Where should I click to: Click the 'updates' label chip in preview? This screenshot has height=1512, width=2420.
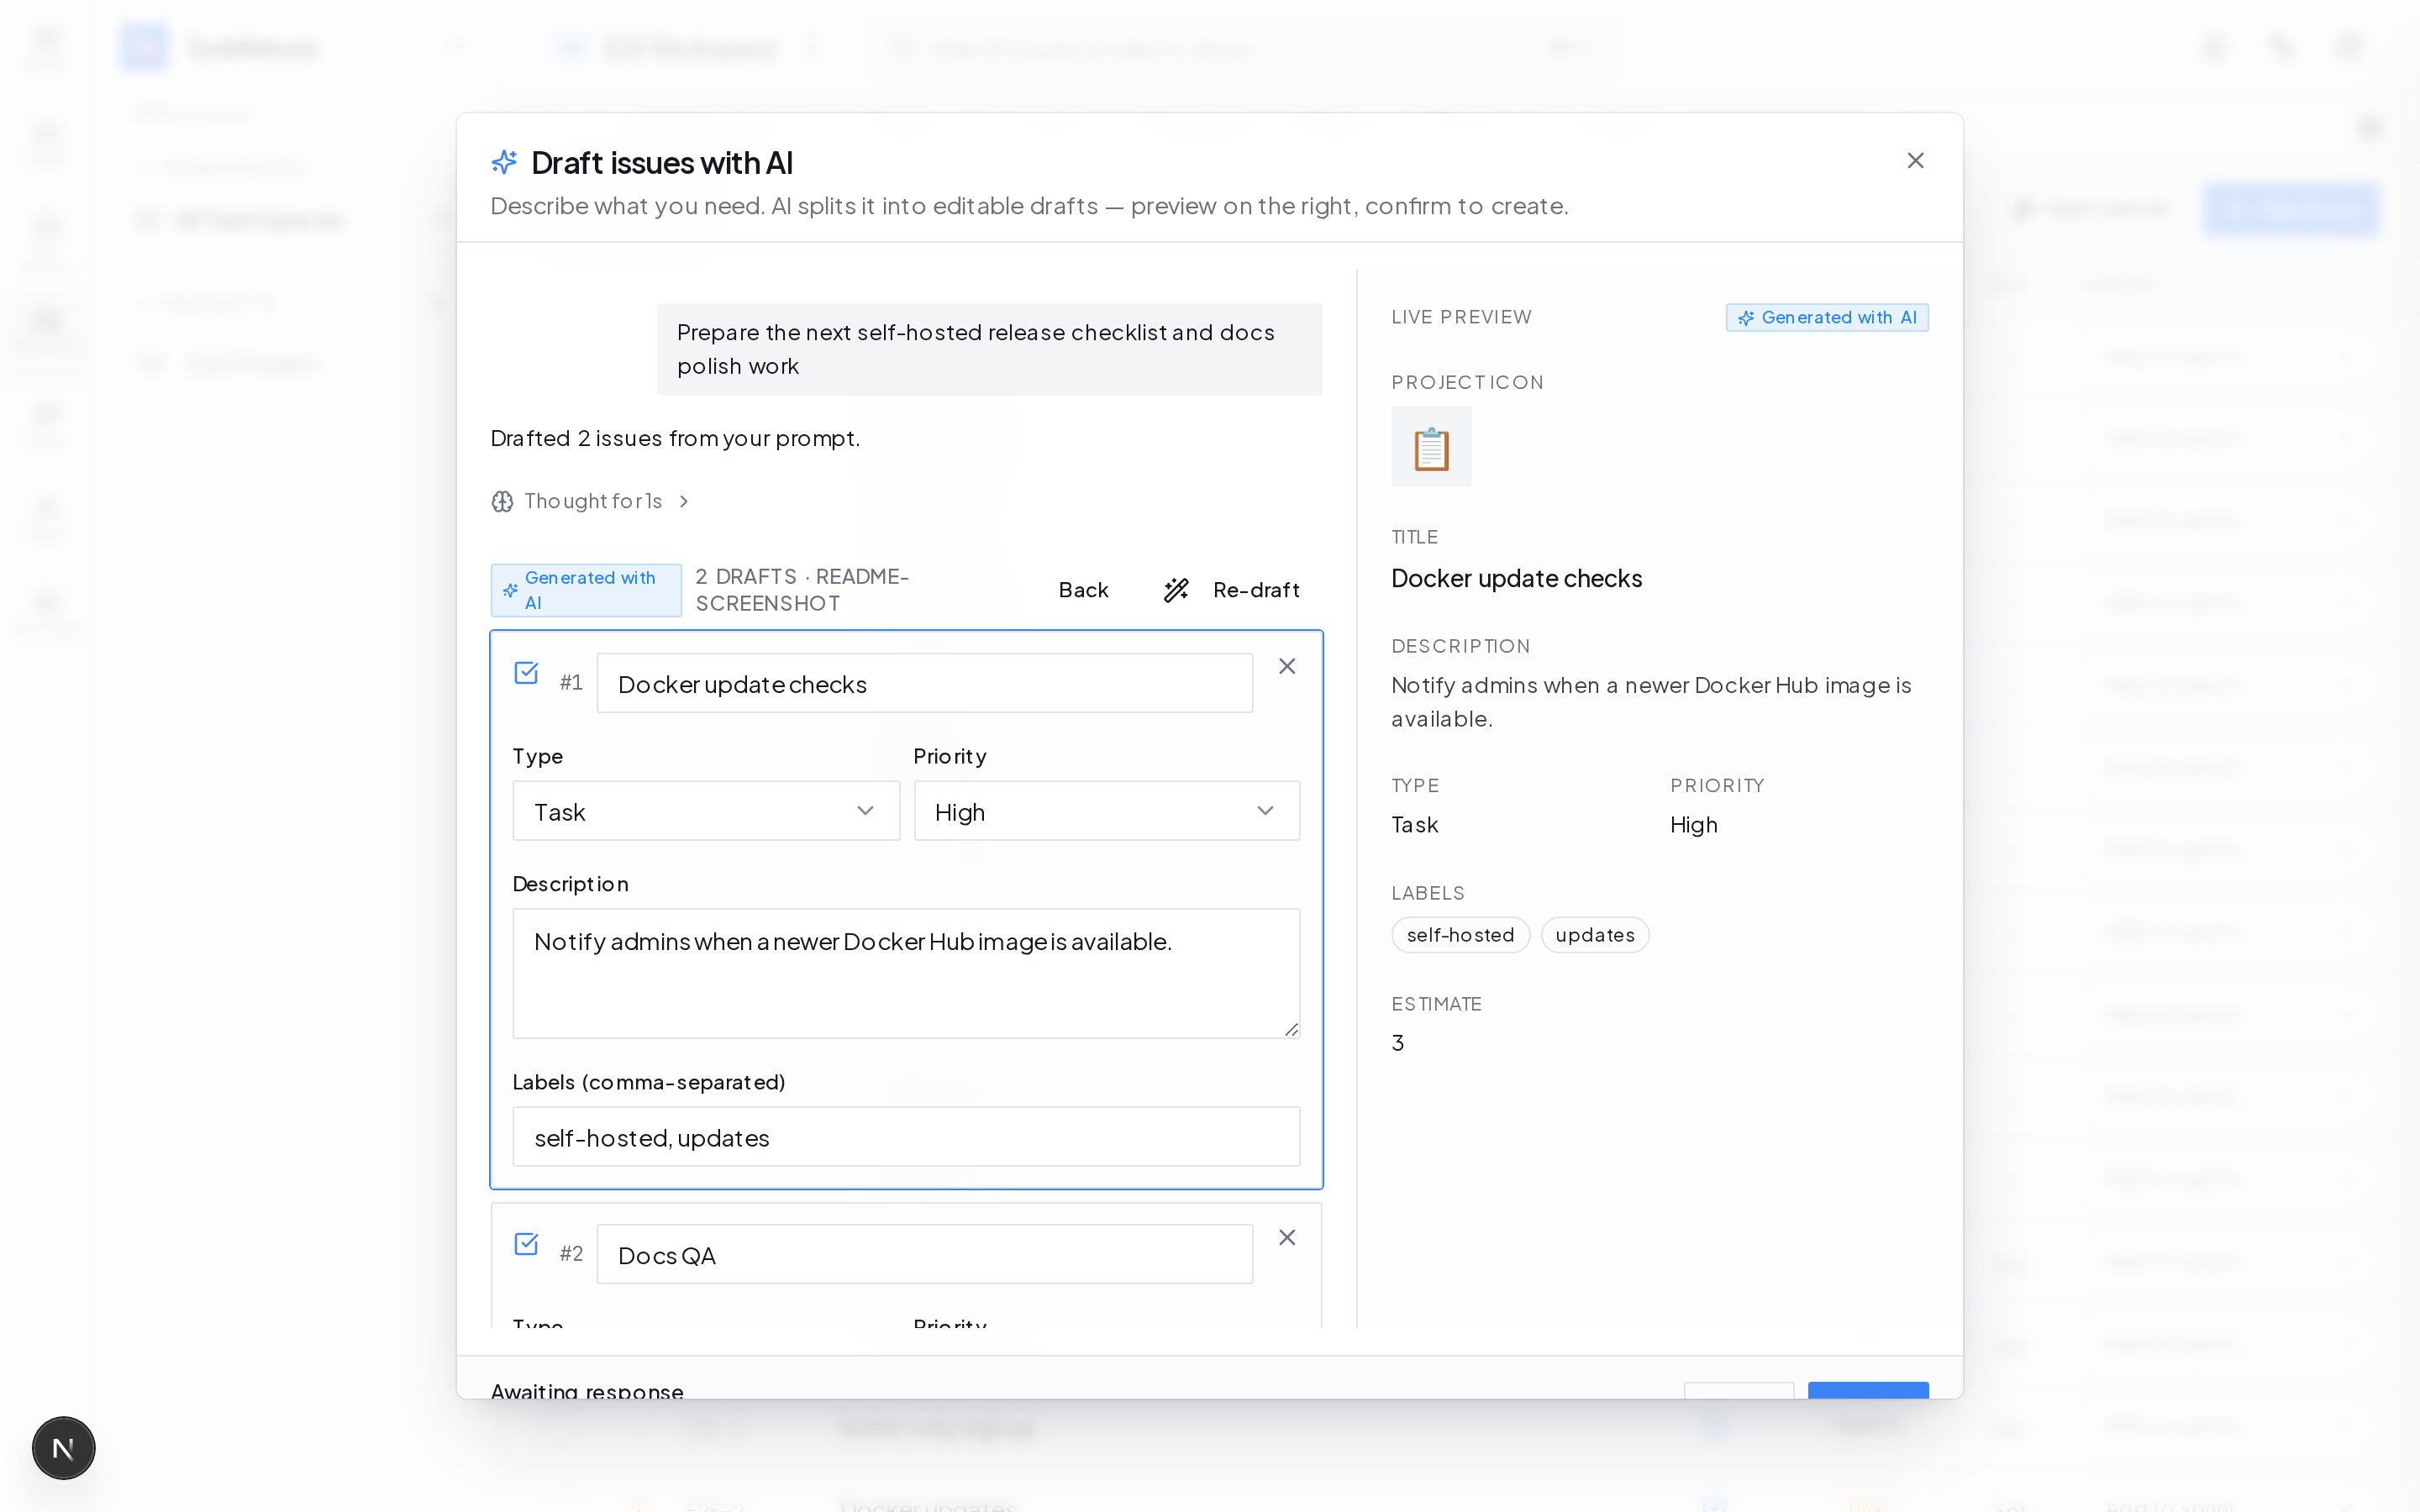pyautogui.click(x=1595, y=935)
